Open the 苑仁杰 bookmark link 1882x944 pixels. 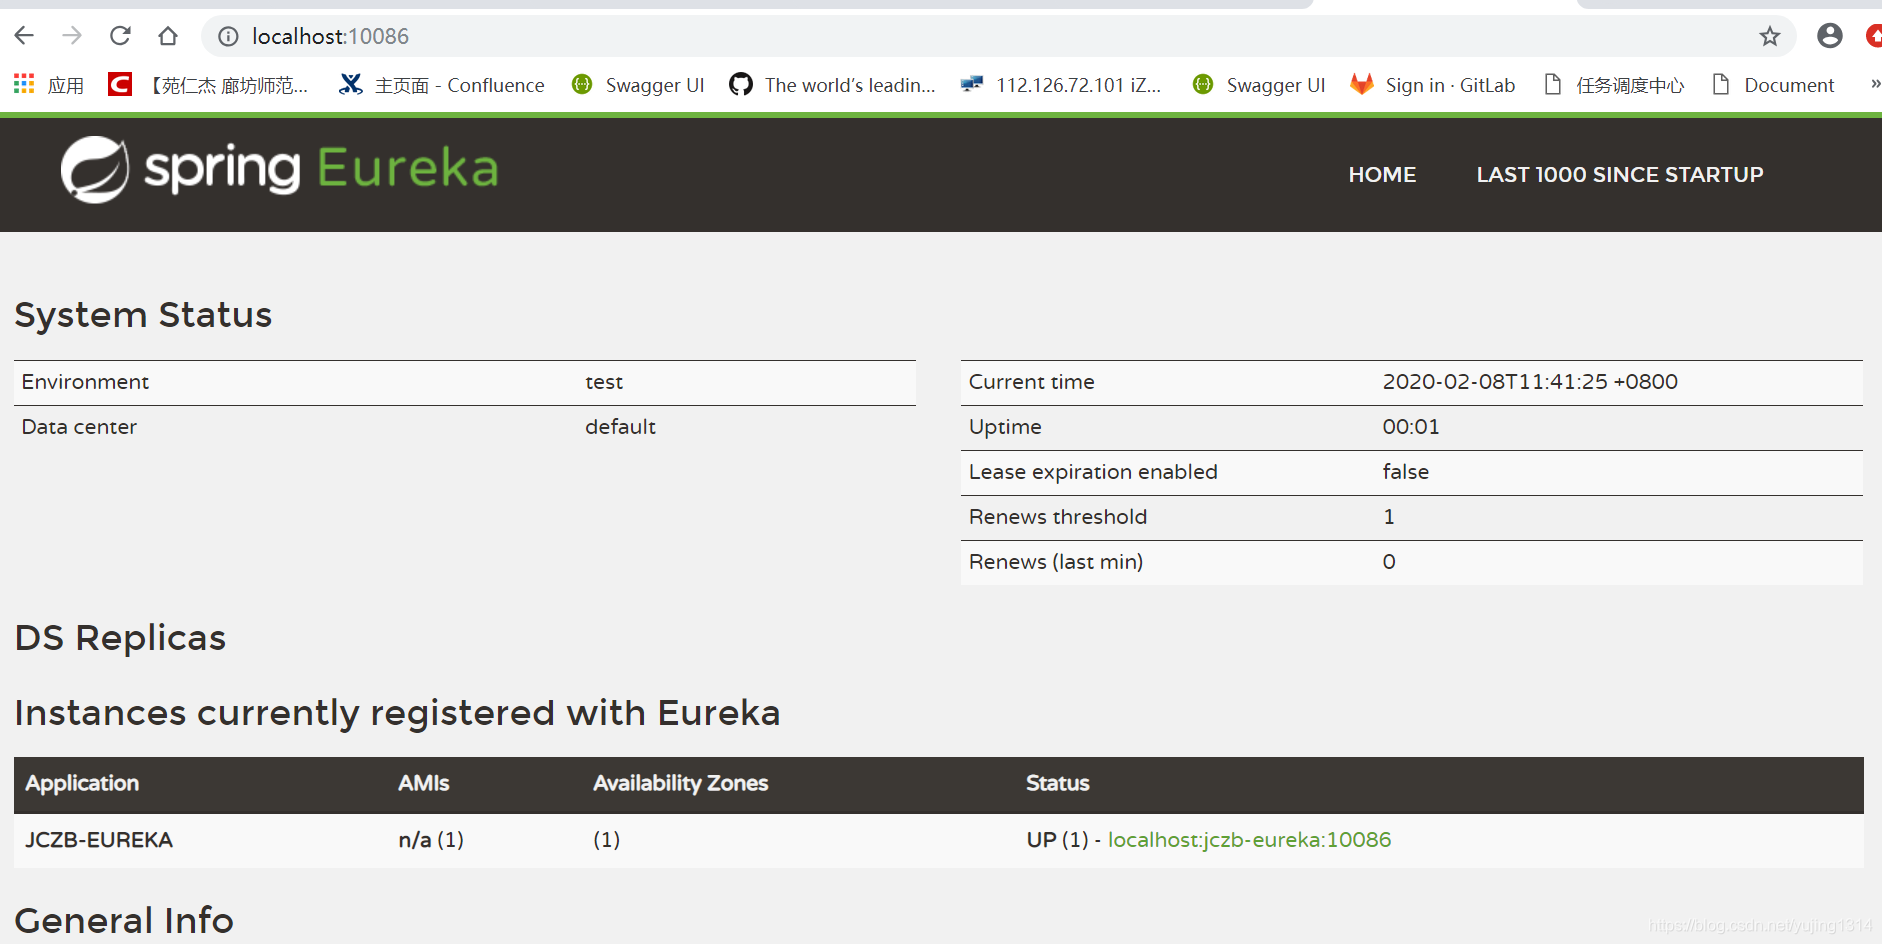pyautogui.click(x=229, y=85)
